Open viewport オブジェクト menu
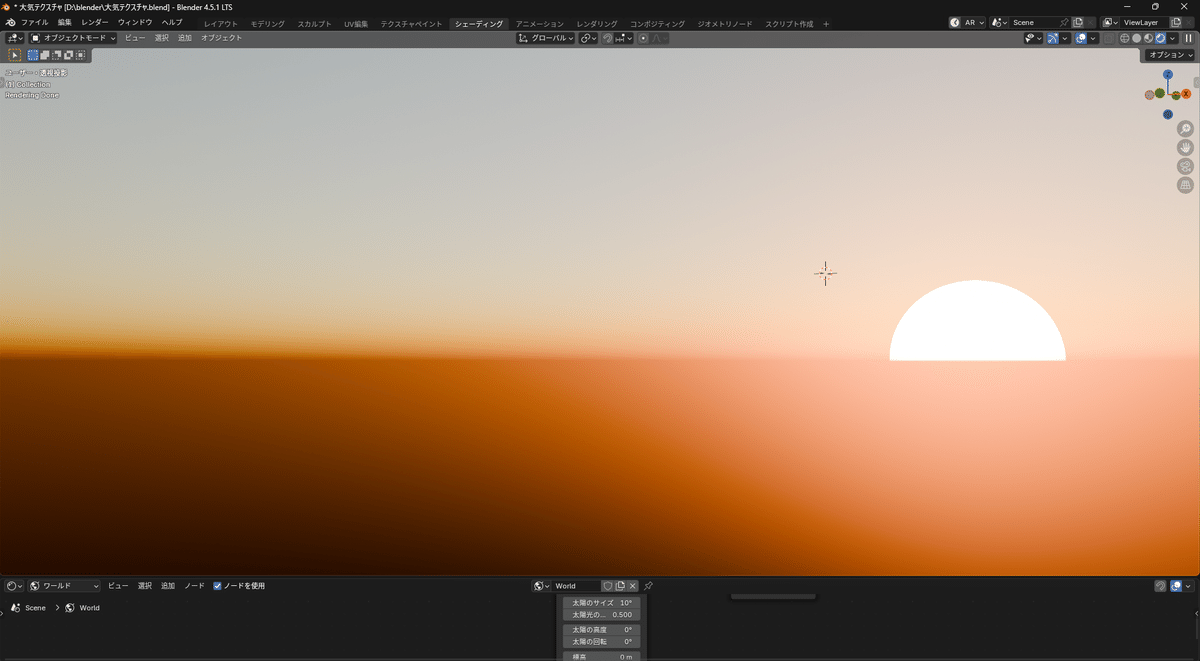The width and height of the screenshot is (1200, 661). (221, 38)
